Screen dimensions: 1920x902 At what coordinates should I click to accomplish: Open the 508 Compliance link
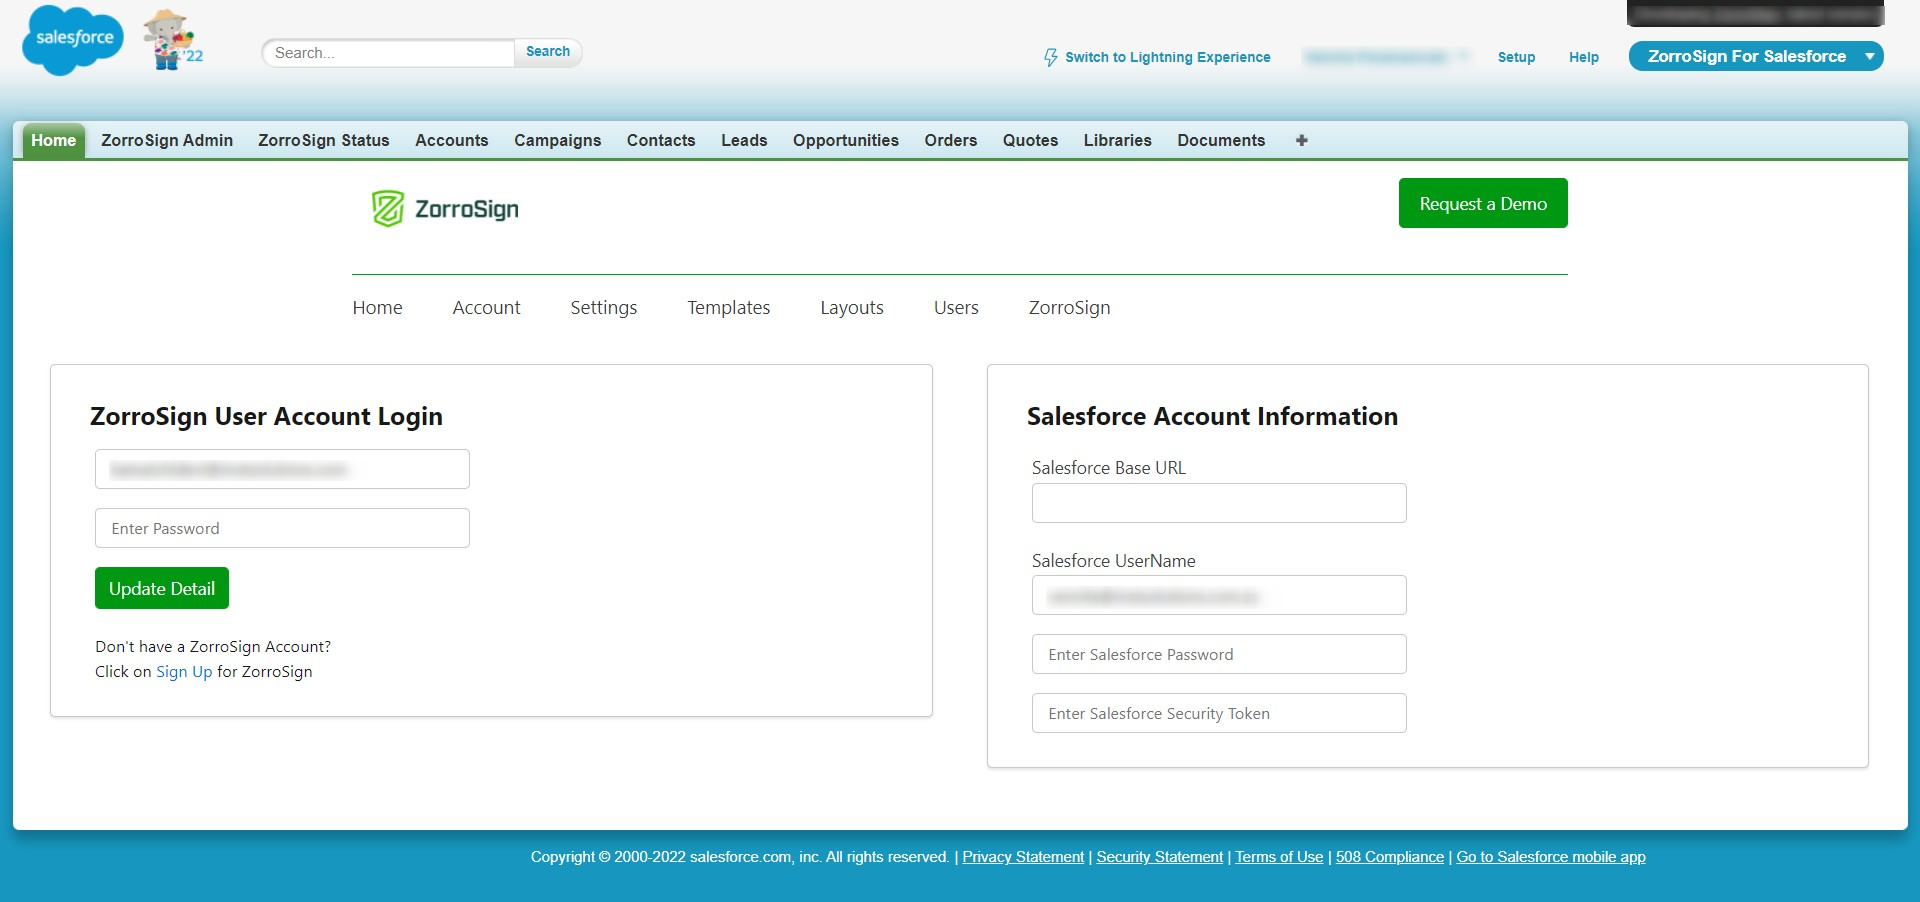[1390, 857]
